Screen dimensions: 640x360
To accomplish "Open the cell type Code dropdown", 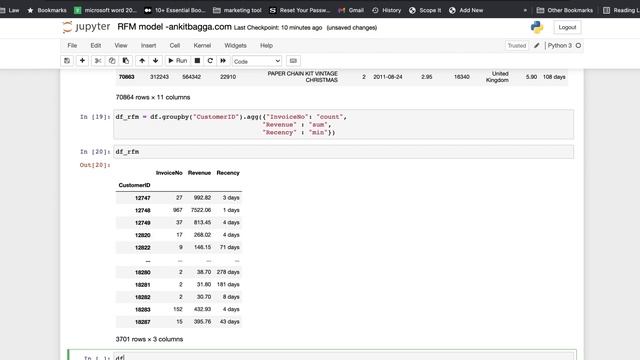I will [257, 61].
